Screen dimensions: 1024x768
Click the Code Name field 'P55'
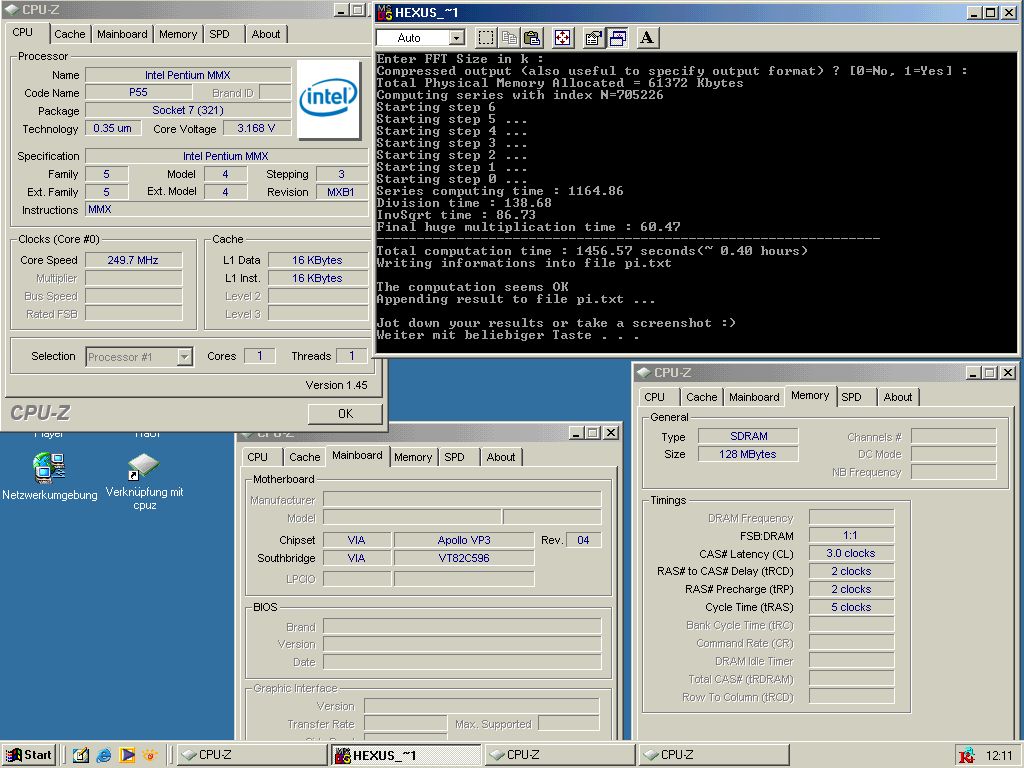pos(138,93)
